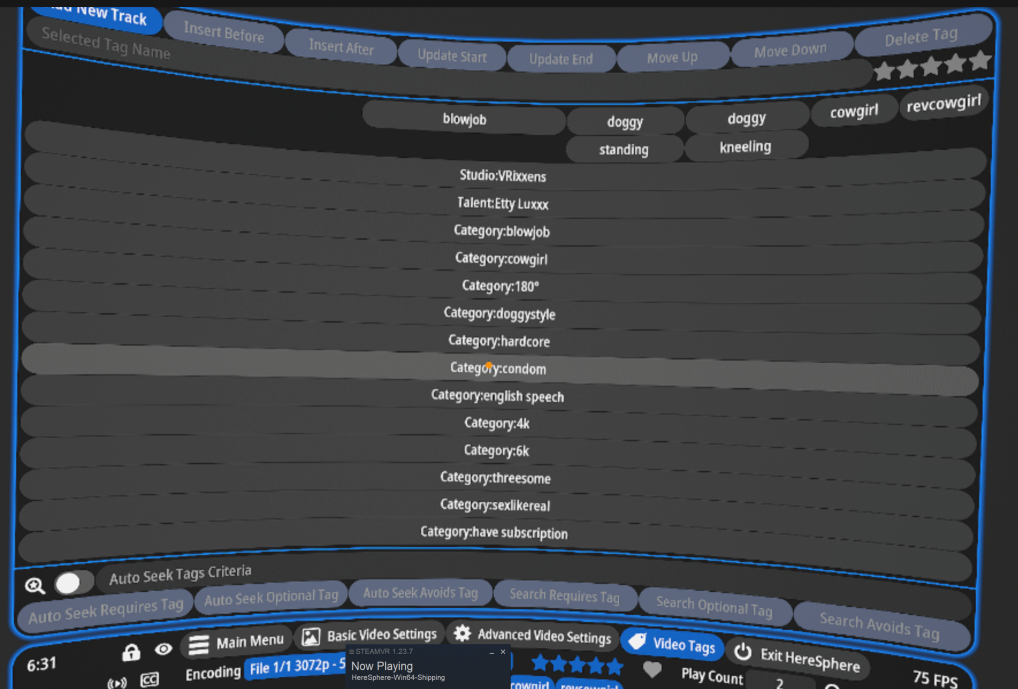Open Basic Video Settings tab
Image resolution: width=1018 pixels, height=689 pixels.
click(369, 635)
